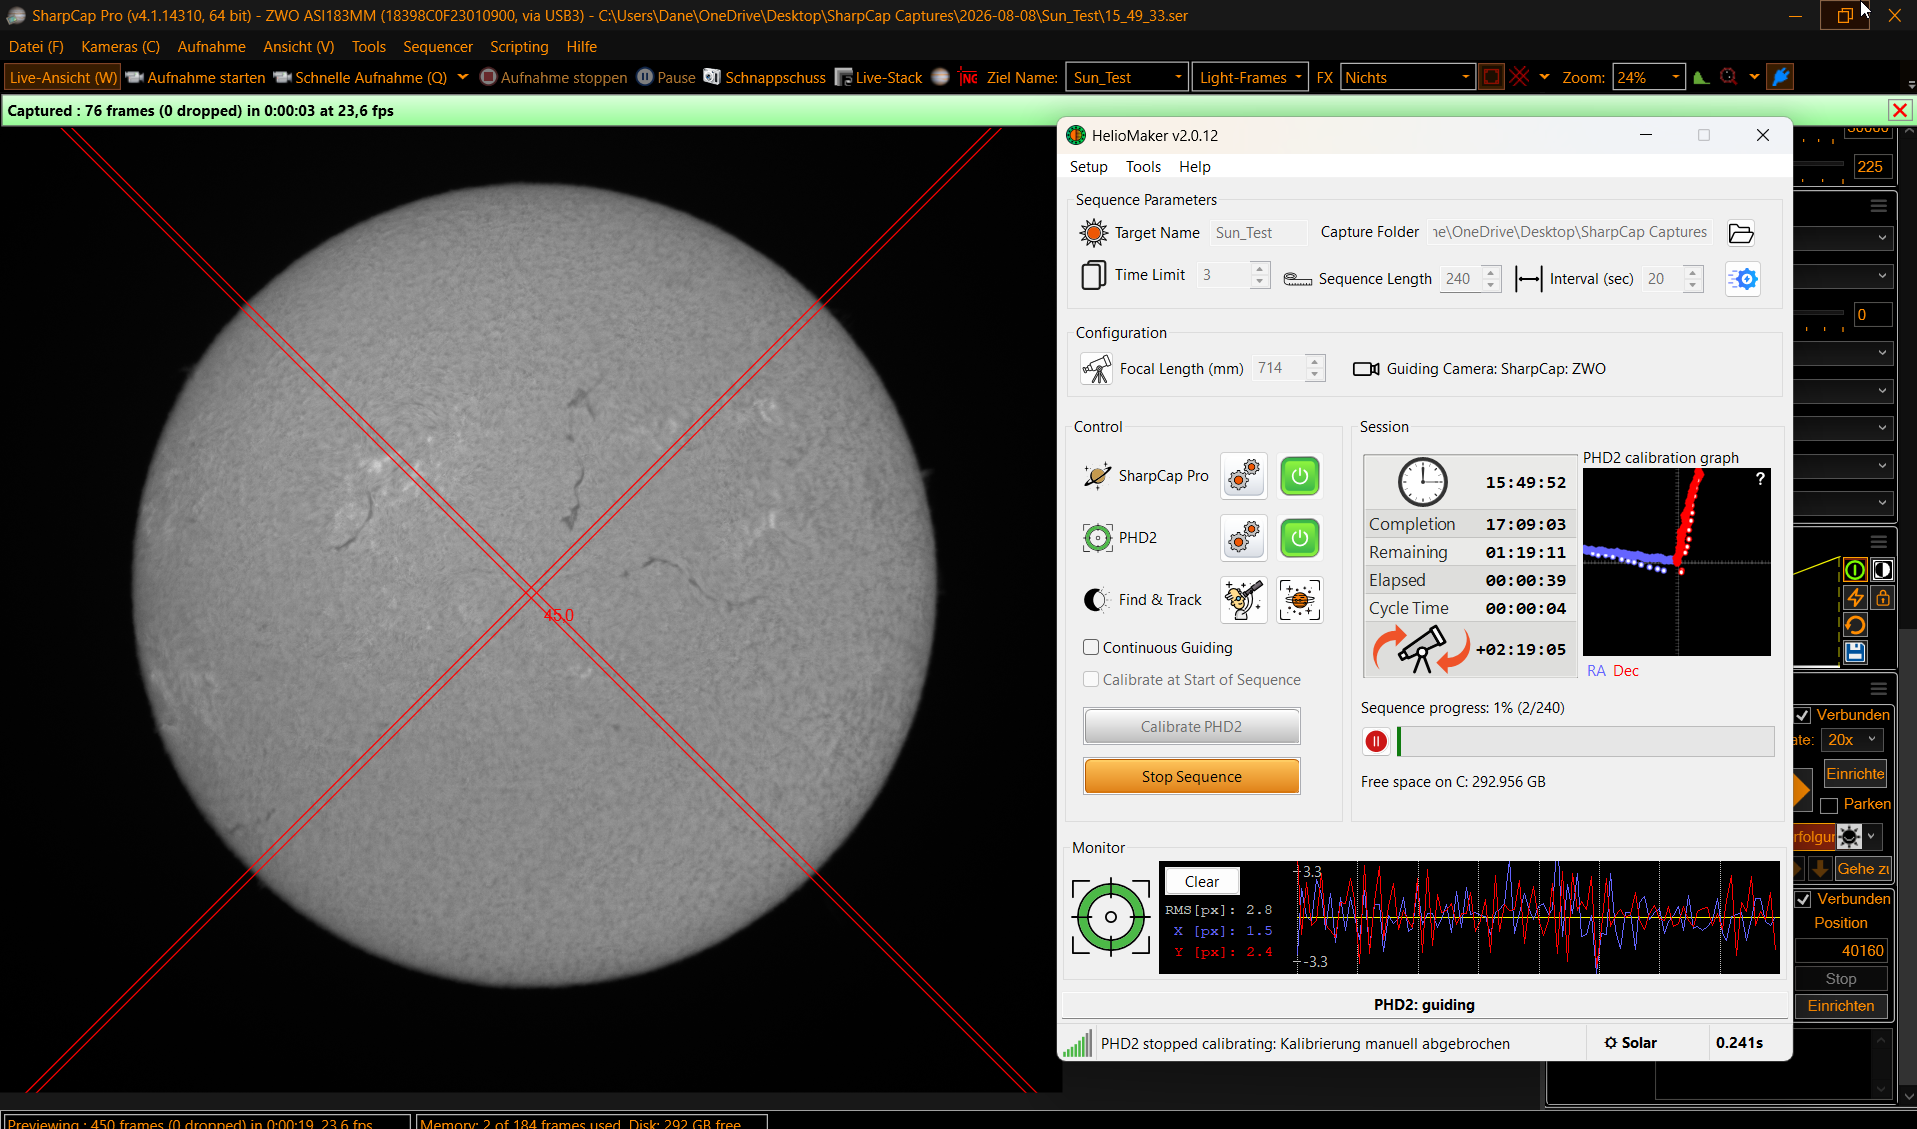The width and height of the screenshot is (1917, 1129).
Task: Show green histogram icon in toolbar
Action: [x=1701, y=77]
